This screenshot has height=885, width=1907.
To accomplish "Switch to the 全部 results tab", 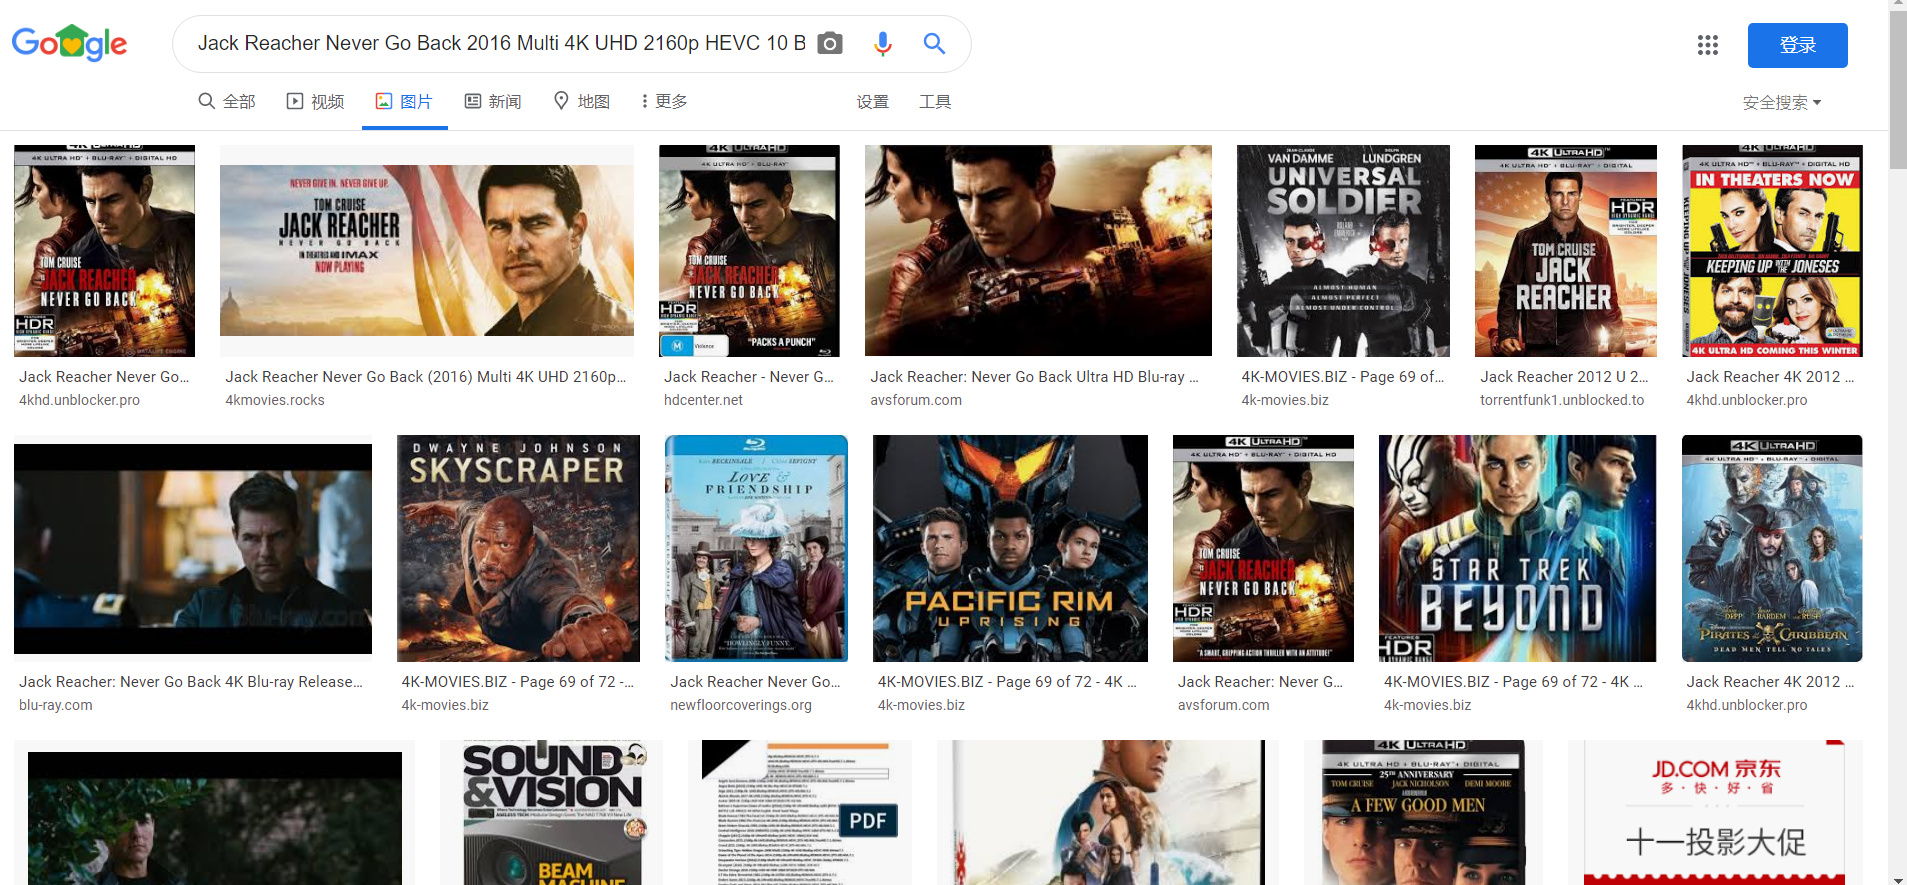I will (x=227, y=101).
